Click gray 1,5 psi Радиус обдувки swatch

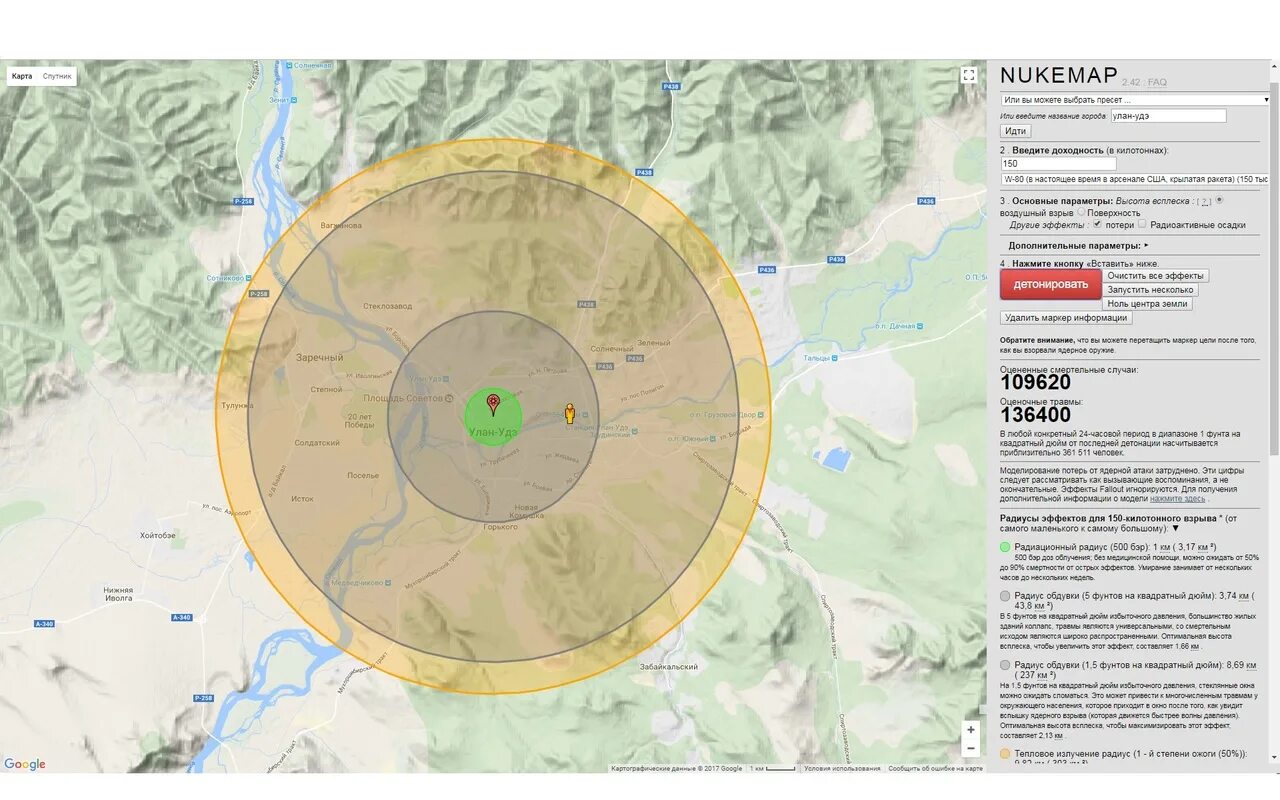1005,664
